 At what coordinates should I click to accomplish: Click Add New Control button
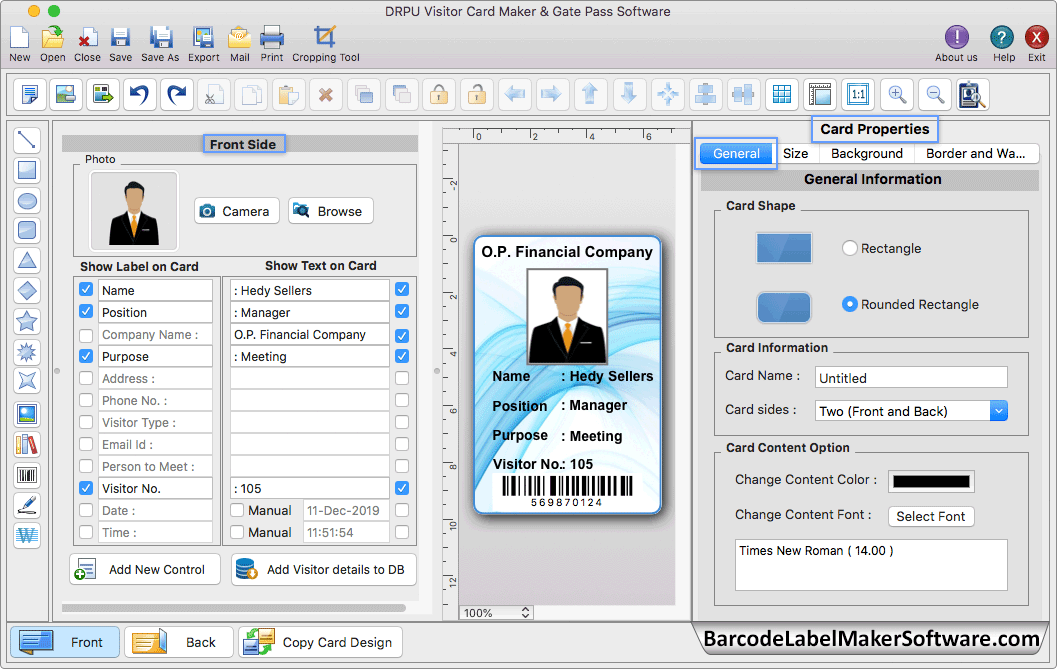pyautogui.click(x=145, y=569)
